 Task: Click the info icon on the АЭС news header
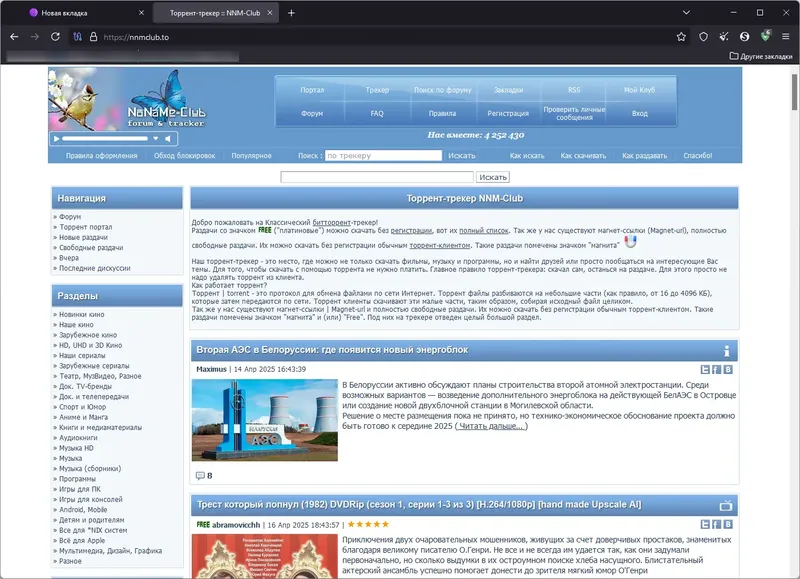click(x=727, y=351)
